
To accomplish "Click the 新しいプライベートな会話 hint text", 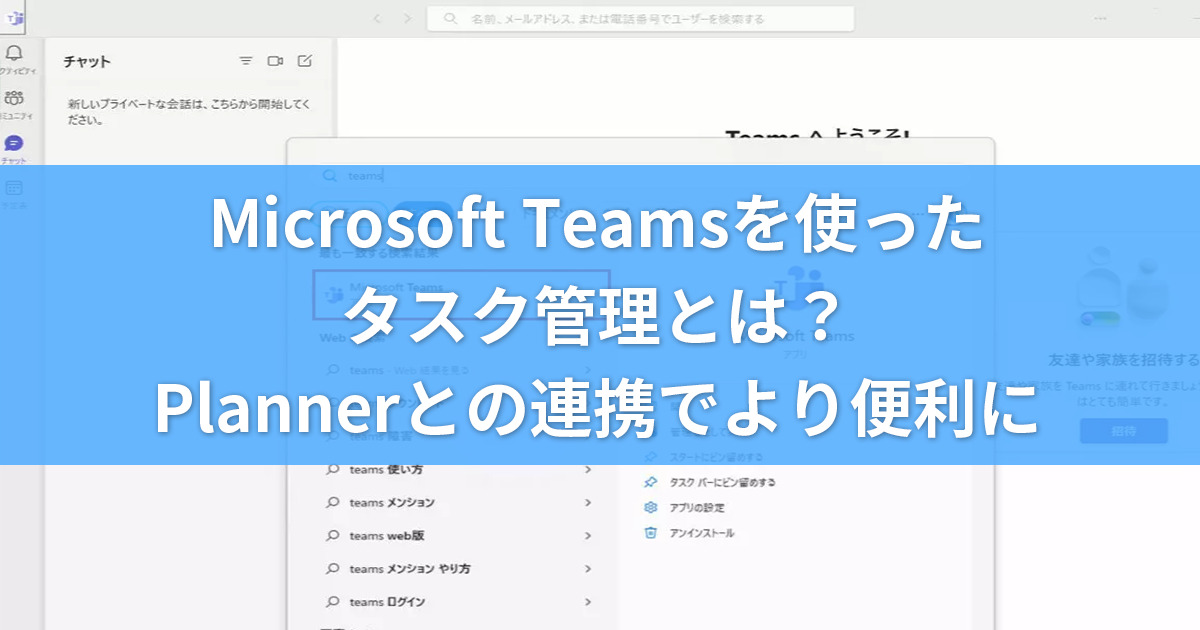I will click(x=189, y=111).
